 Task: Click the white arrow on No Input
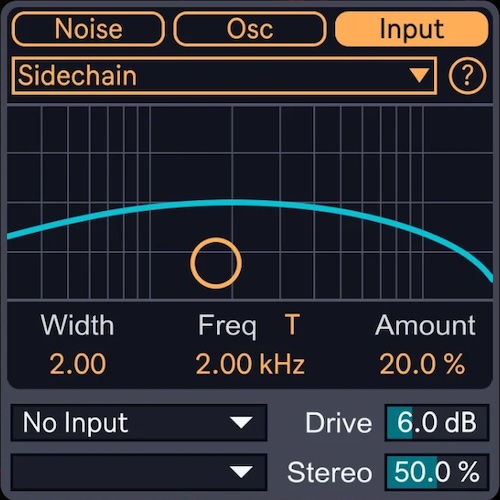(x=241, y=423)
